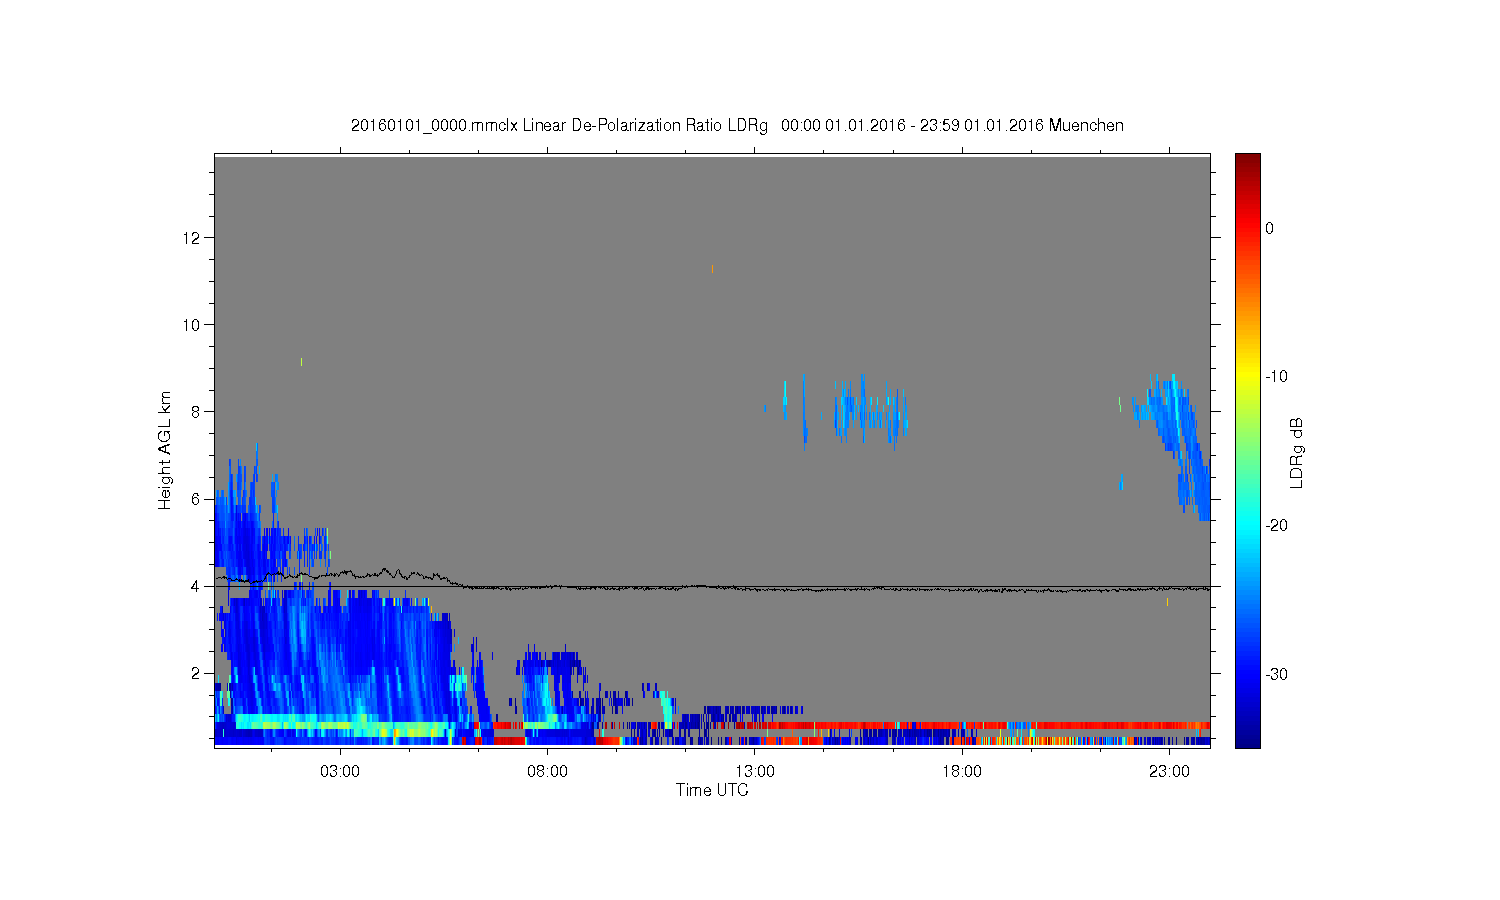Image resolution: width=1500 pixels, height=900 pixels.
Task: Click the cloud echo near 8 km at 15:00
Action: 870,410
